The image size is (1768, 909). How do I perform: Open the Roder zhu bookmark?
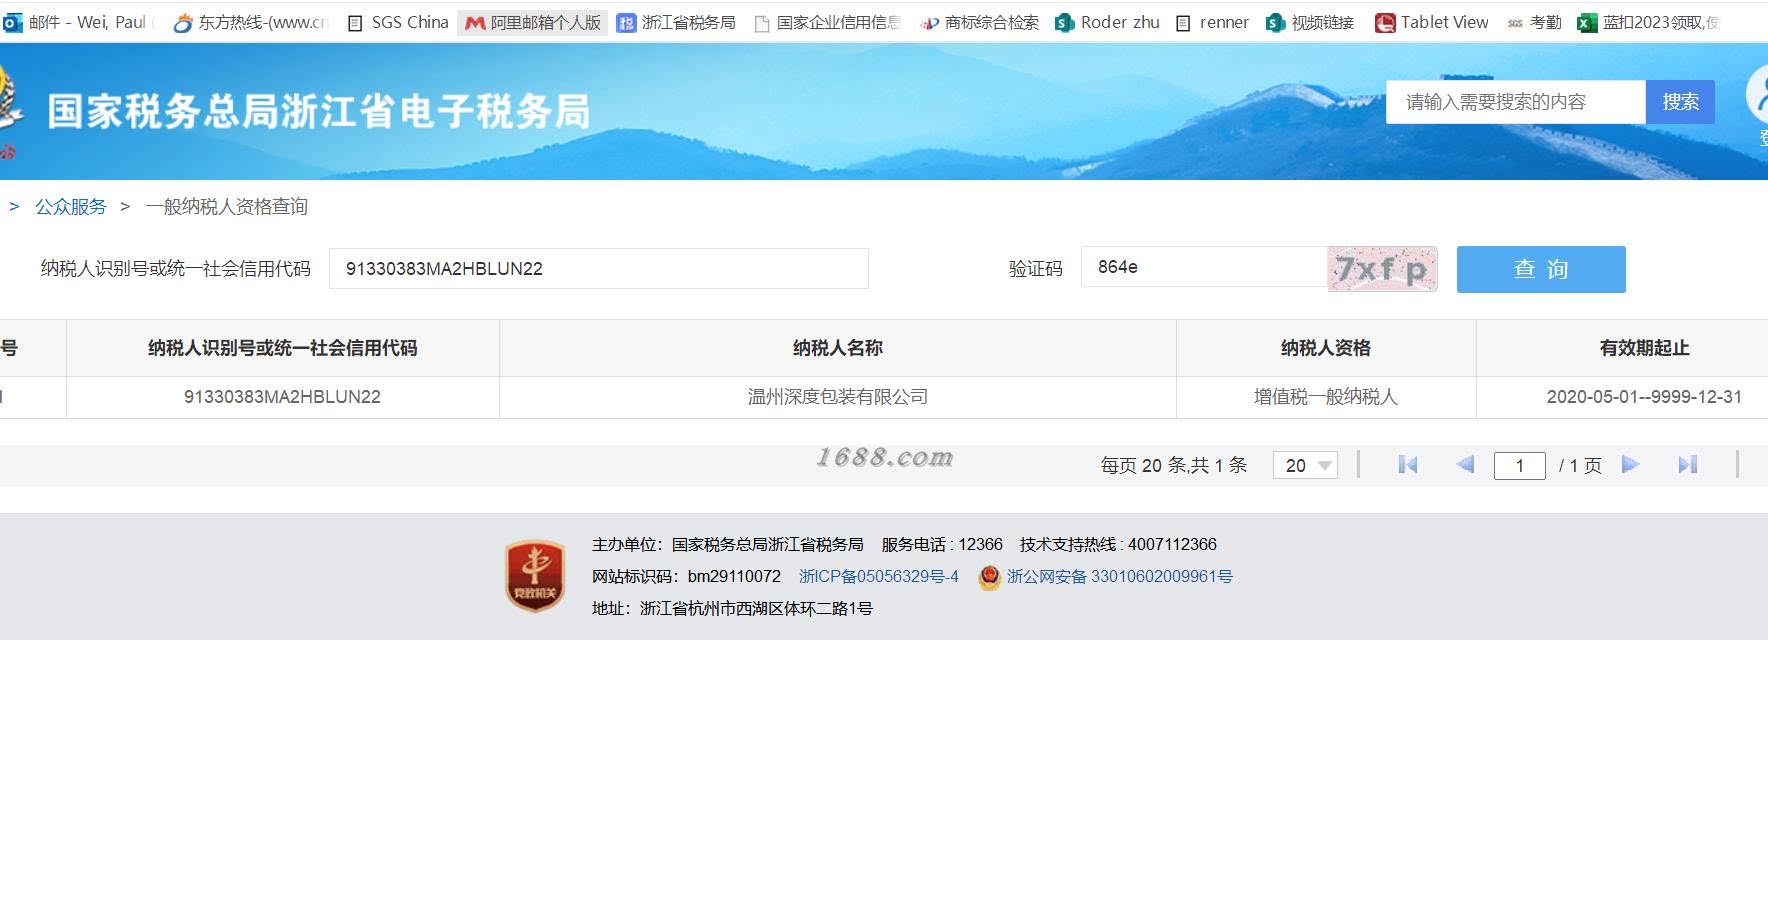click(x=1107, y=22)
